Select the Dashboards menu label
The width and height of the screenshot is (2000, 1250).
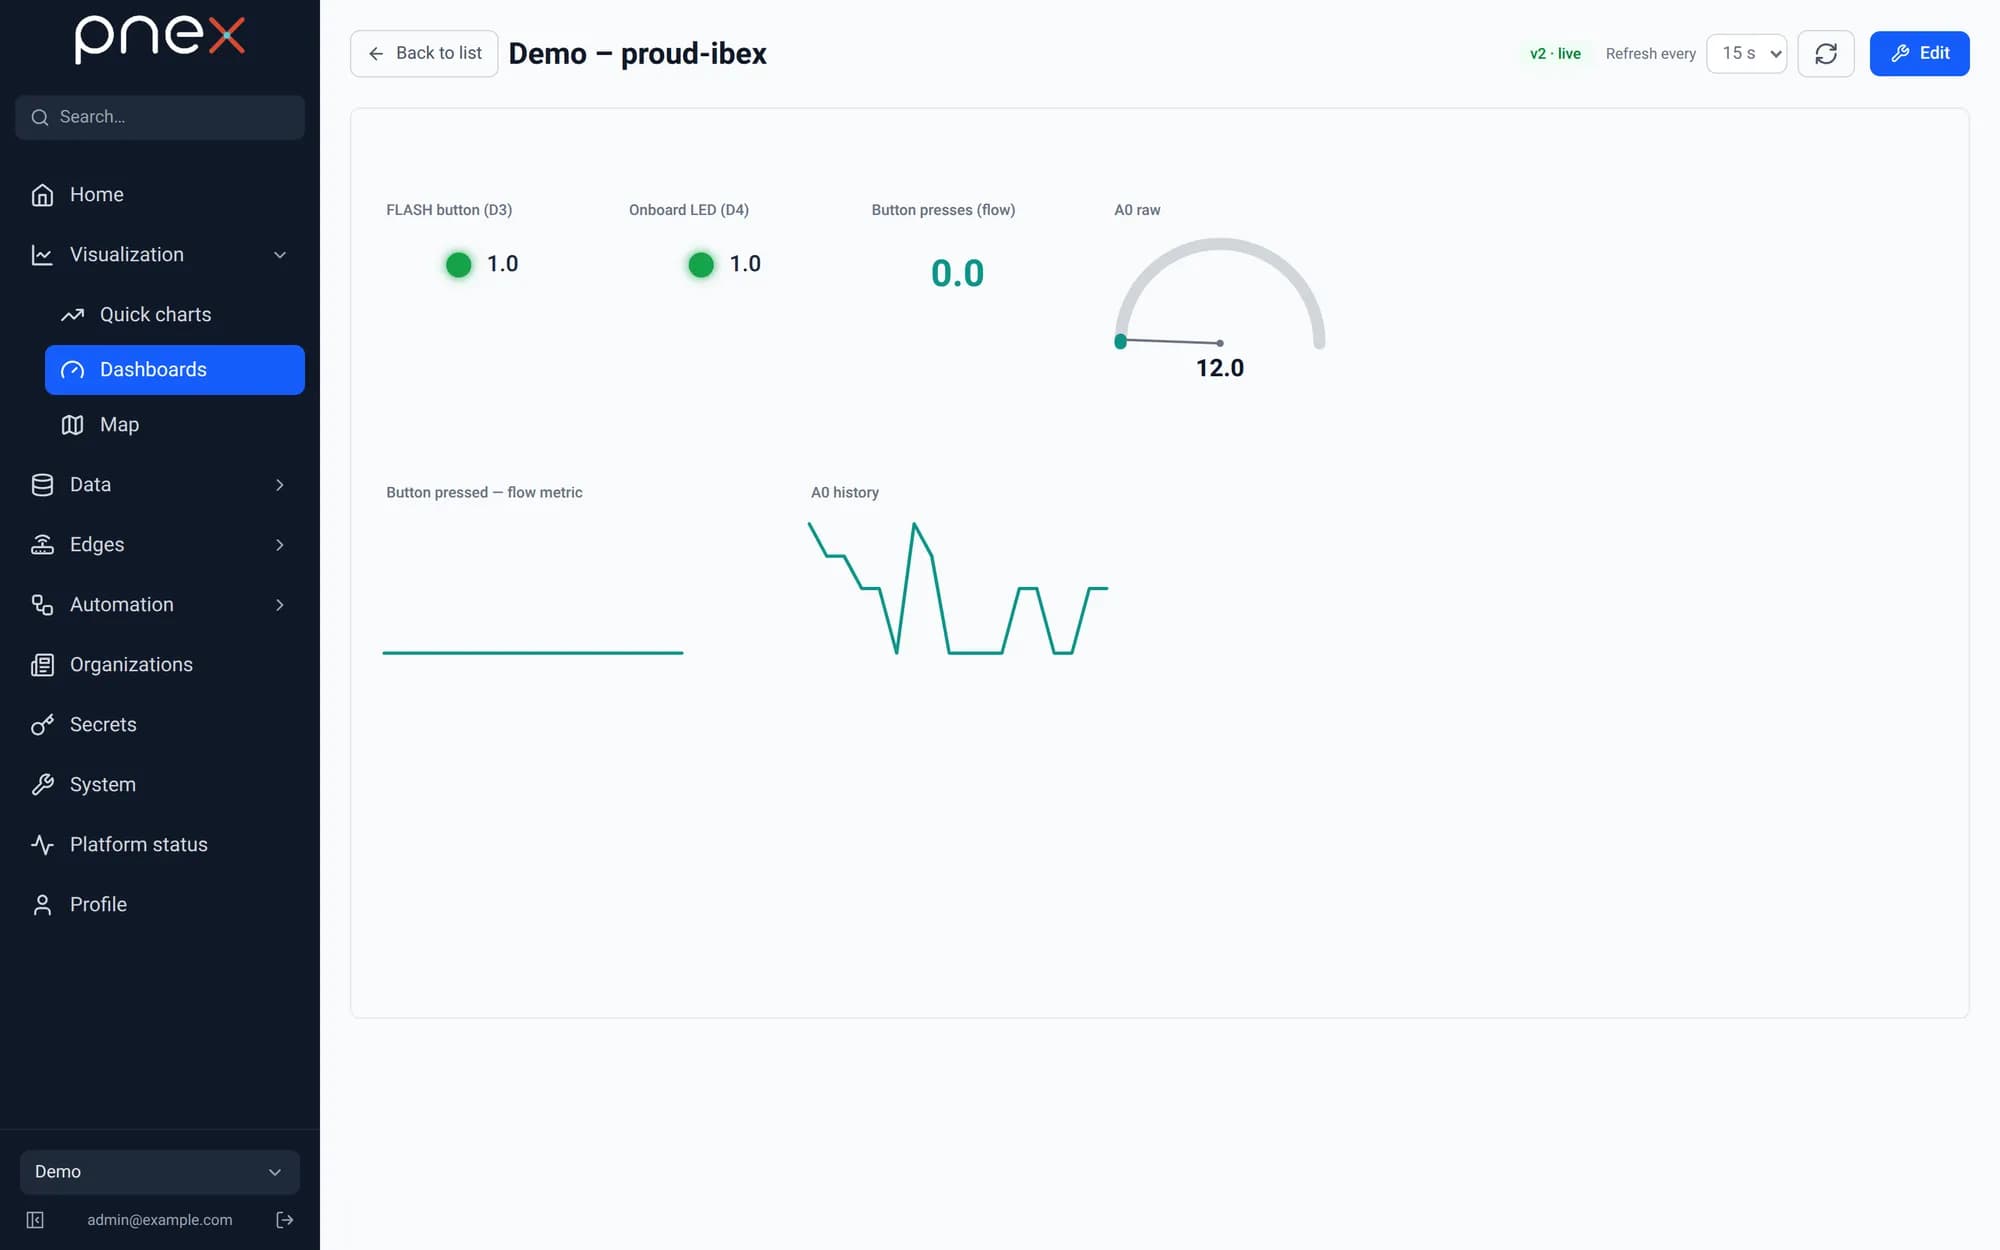point(153,370)
